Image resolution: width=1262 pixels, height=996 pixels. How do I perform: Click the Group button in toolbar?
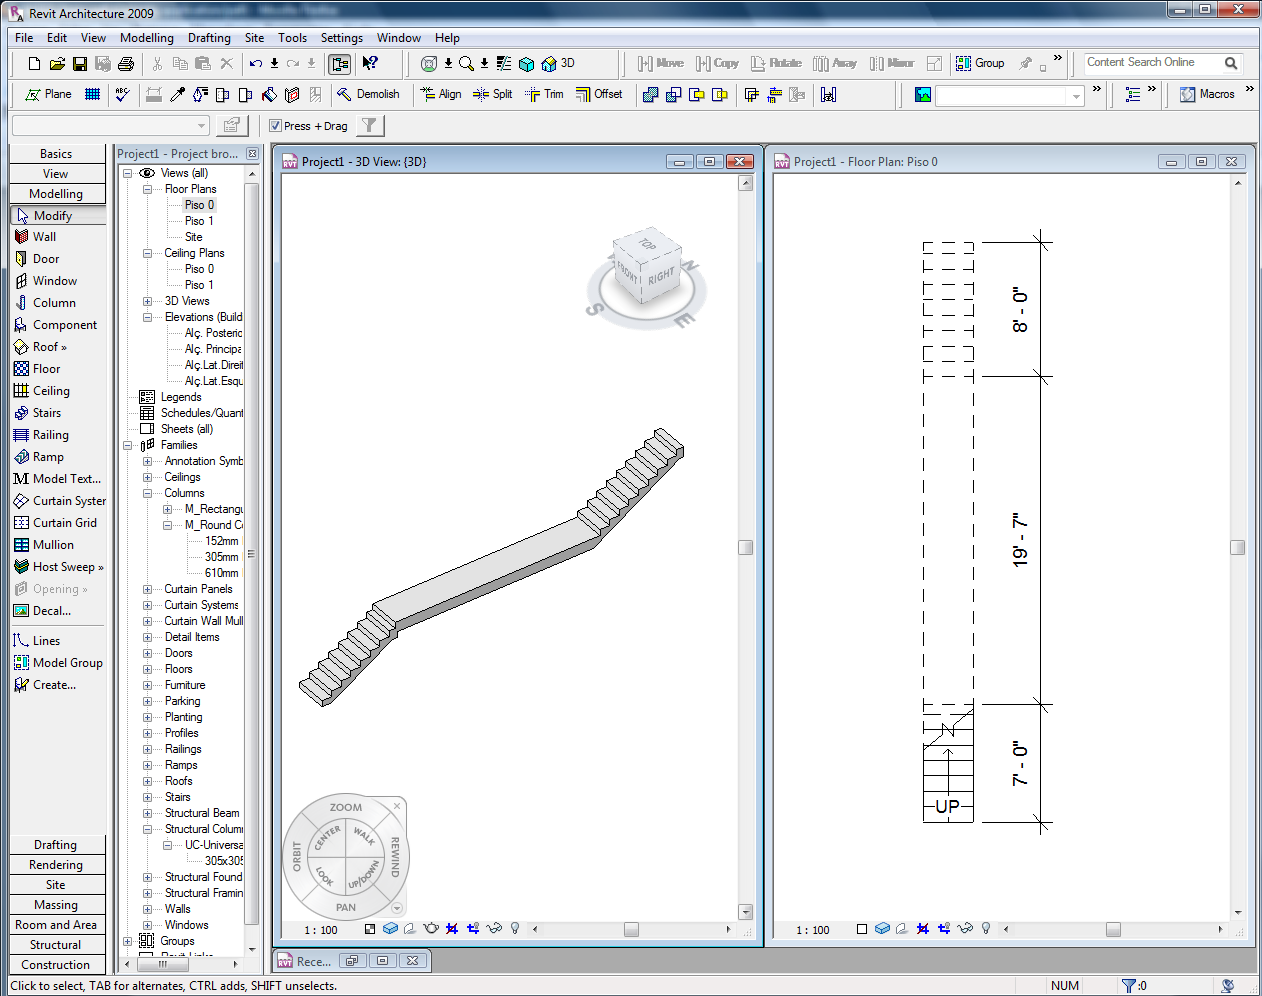(980, 63)
